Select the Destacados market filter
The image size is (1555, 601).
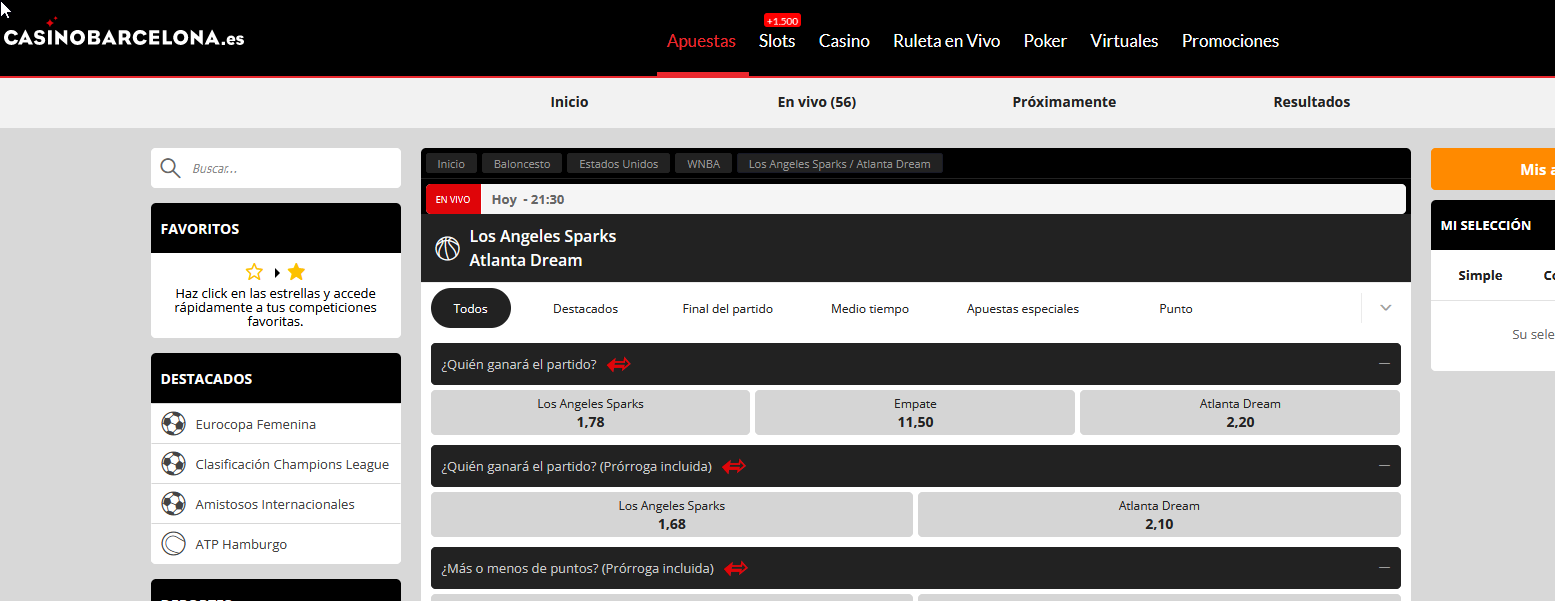pos(585,308)
